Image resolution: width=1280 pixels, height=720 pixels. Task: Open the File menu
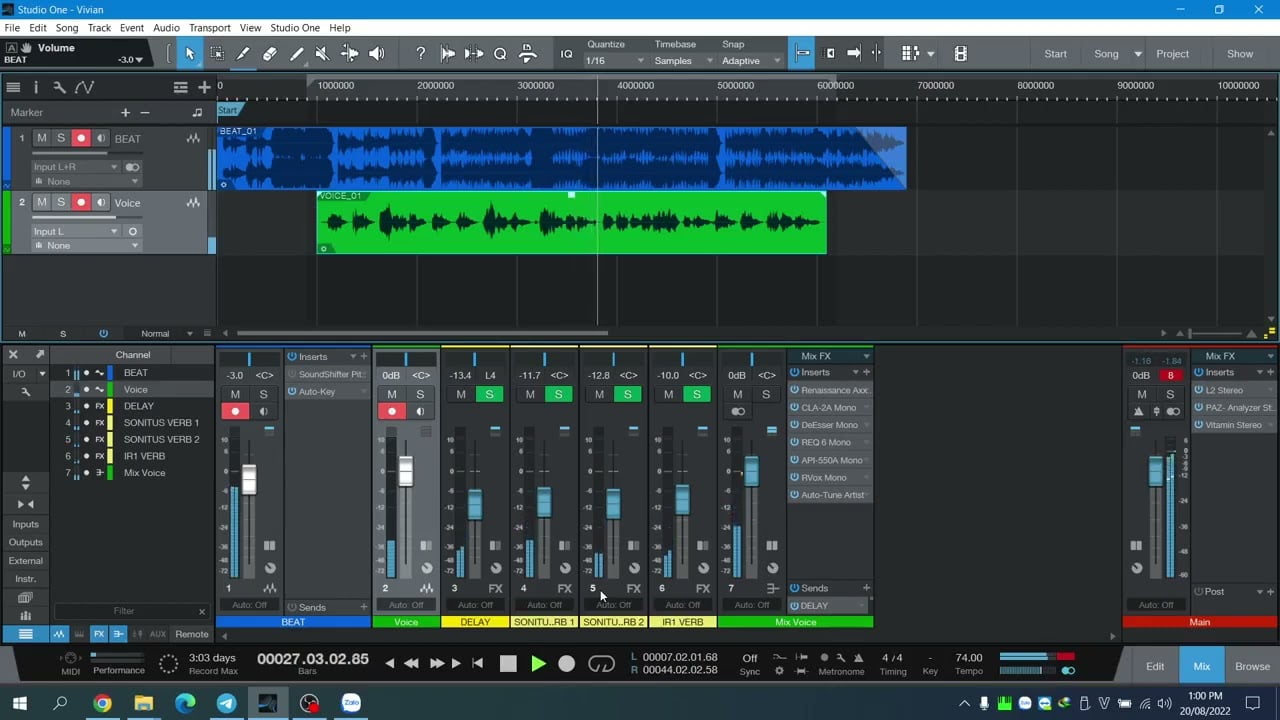[12, 28]
